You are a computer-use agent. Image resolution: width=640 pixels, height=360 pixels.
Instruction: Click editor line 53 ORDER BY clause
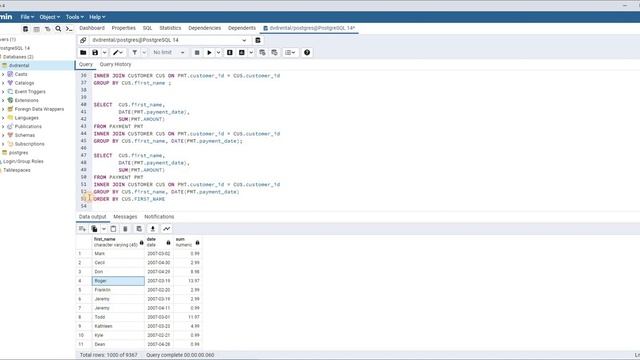tap(129, 199)
